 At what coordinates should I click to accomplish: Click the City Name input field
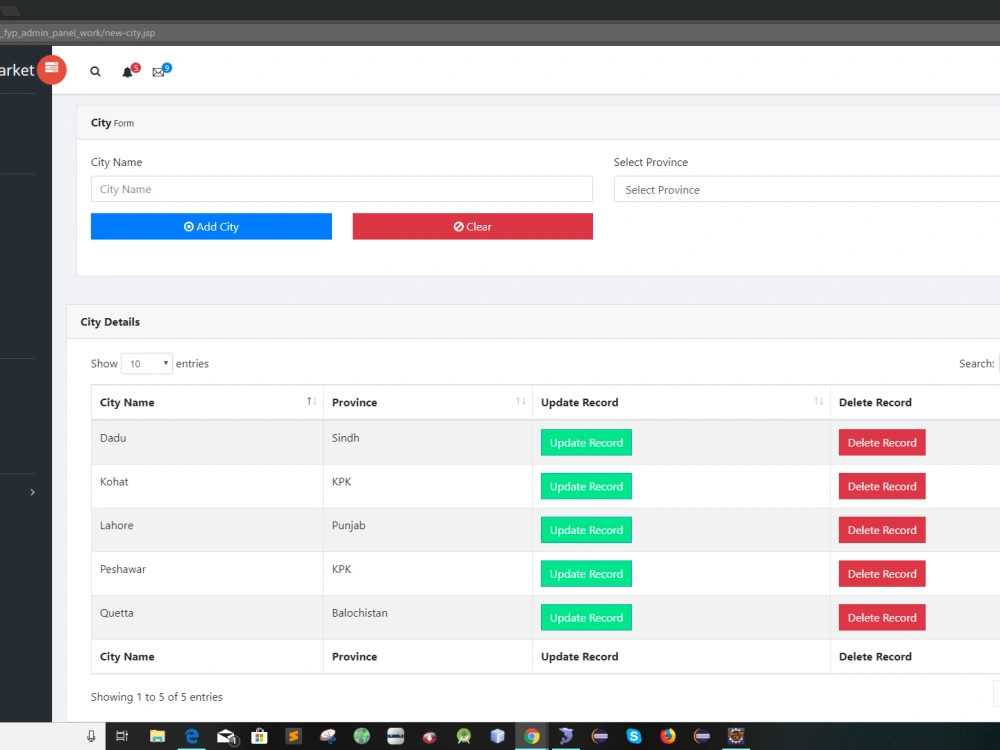click(341, 189)
